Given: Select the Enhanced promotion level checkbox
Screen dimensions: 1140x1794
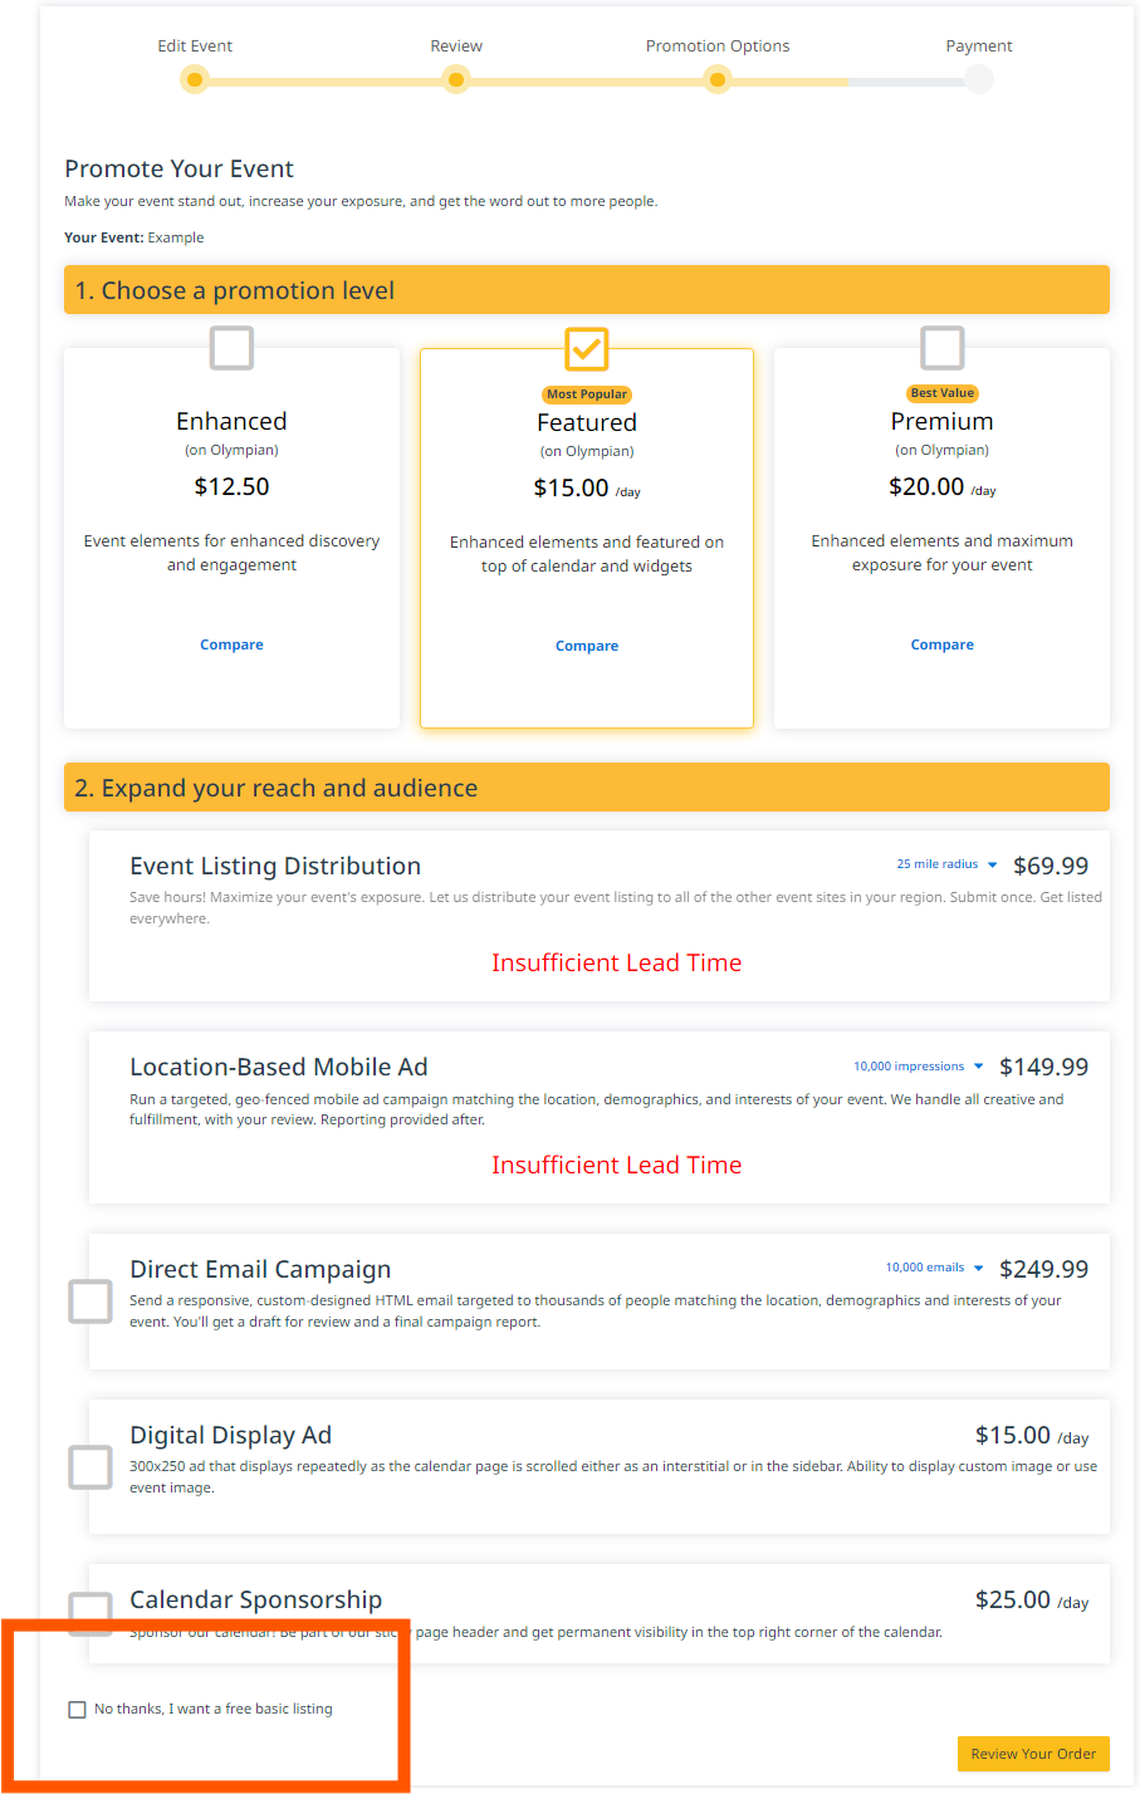Looking at the screenshot, I should [x=231, y=348].
